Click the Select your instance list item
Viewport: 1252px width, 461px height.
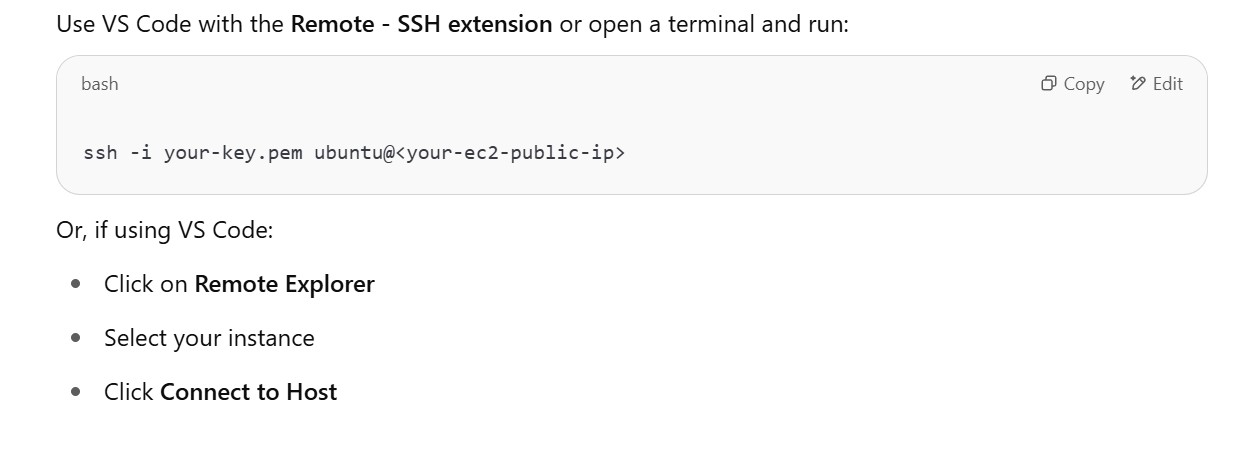(x=209, y=338)
